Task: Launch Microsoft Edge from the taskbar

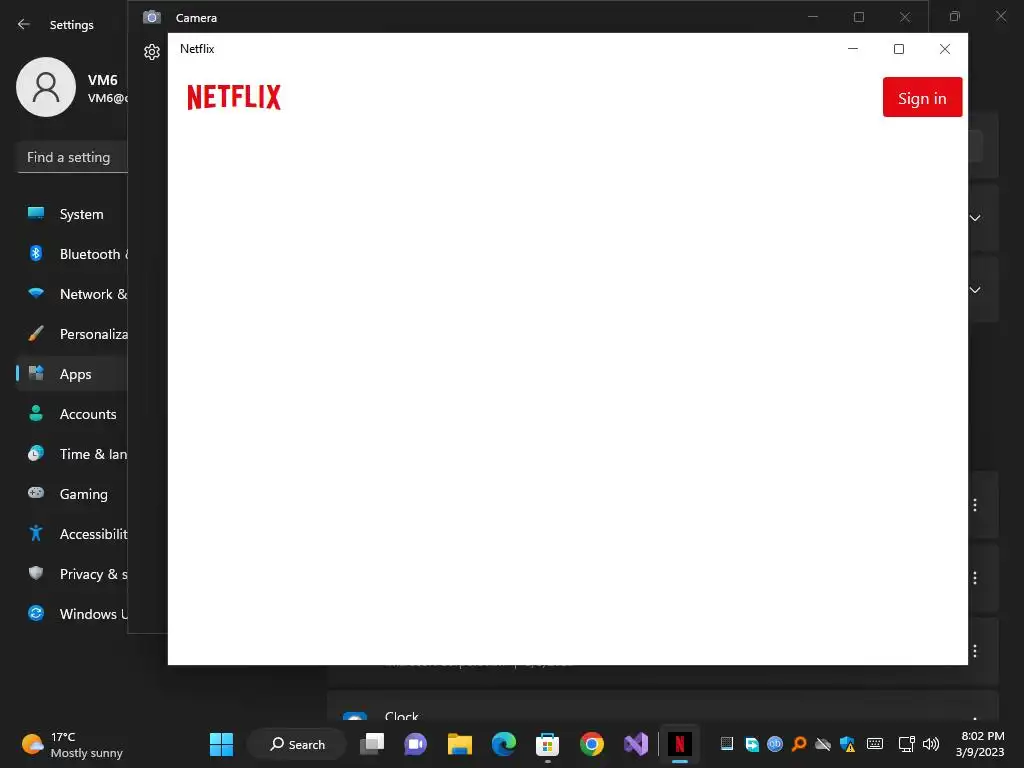Action: coord(504,744)
